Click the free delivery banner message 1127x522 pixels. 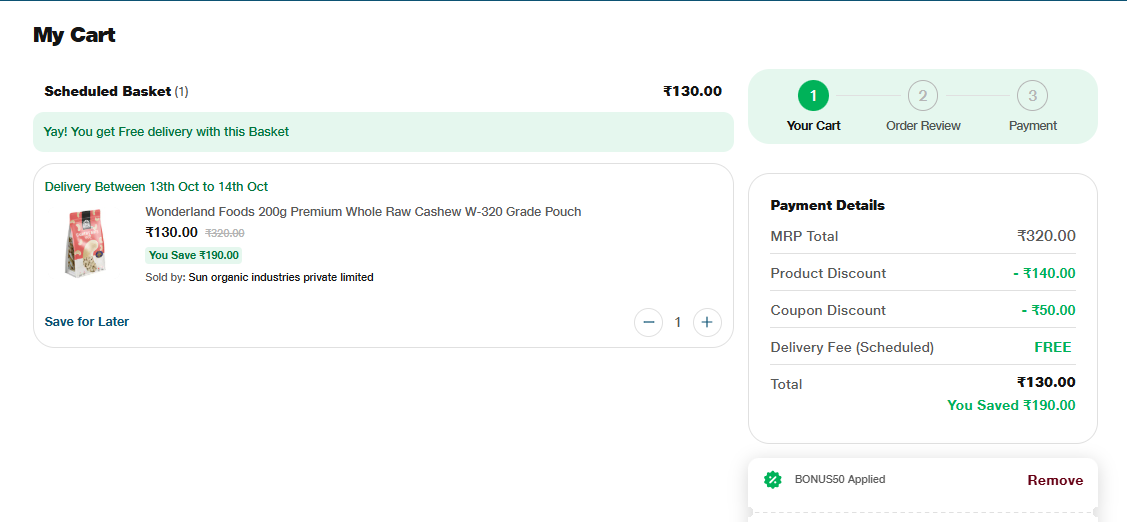(x=166, y=132)
